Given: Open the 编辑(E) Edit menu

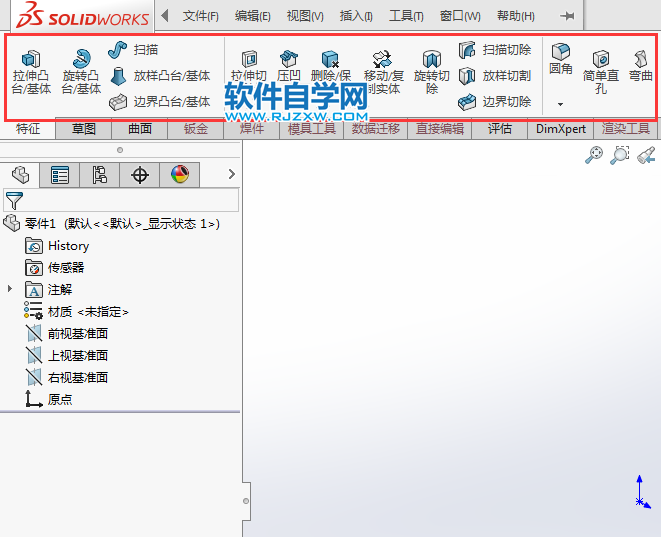Looking at the screenshot, I should click(x=253, y=16).
